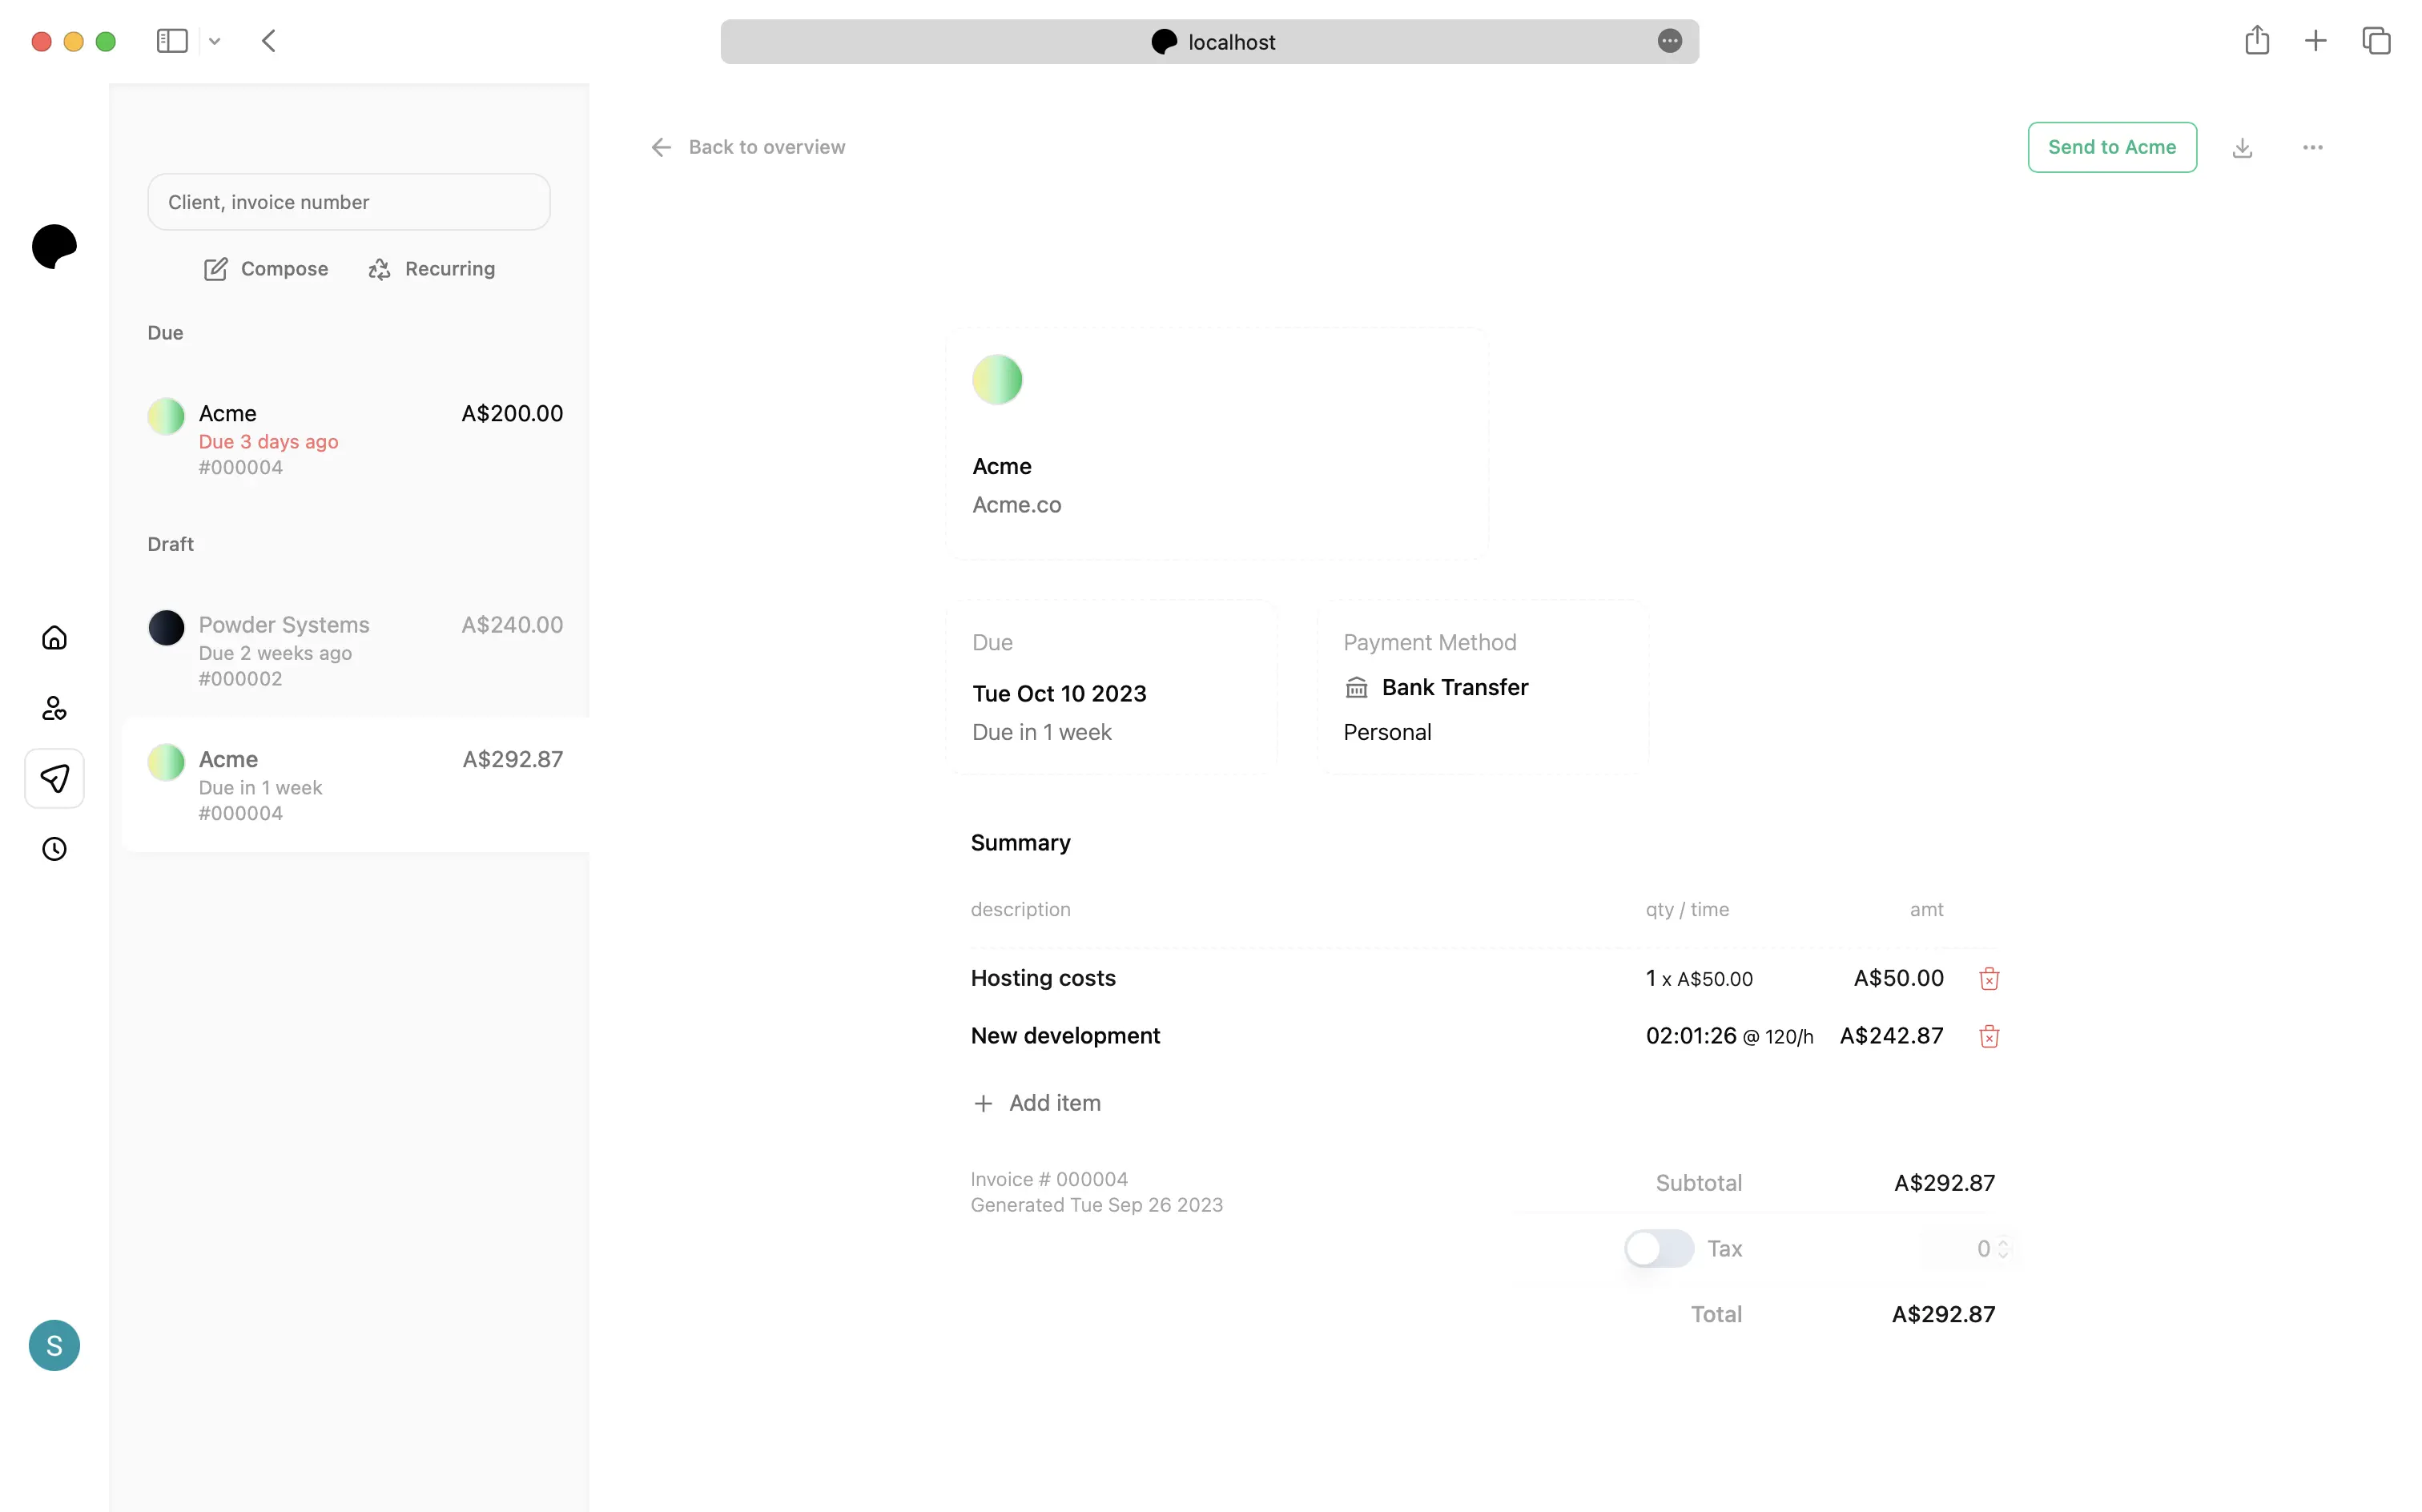
Task: Click the delete icon for Hosting costs
Action: [1987, 977]
